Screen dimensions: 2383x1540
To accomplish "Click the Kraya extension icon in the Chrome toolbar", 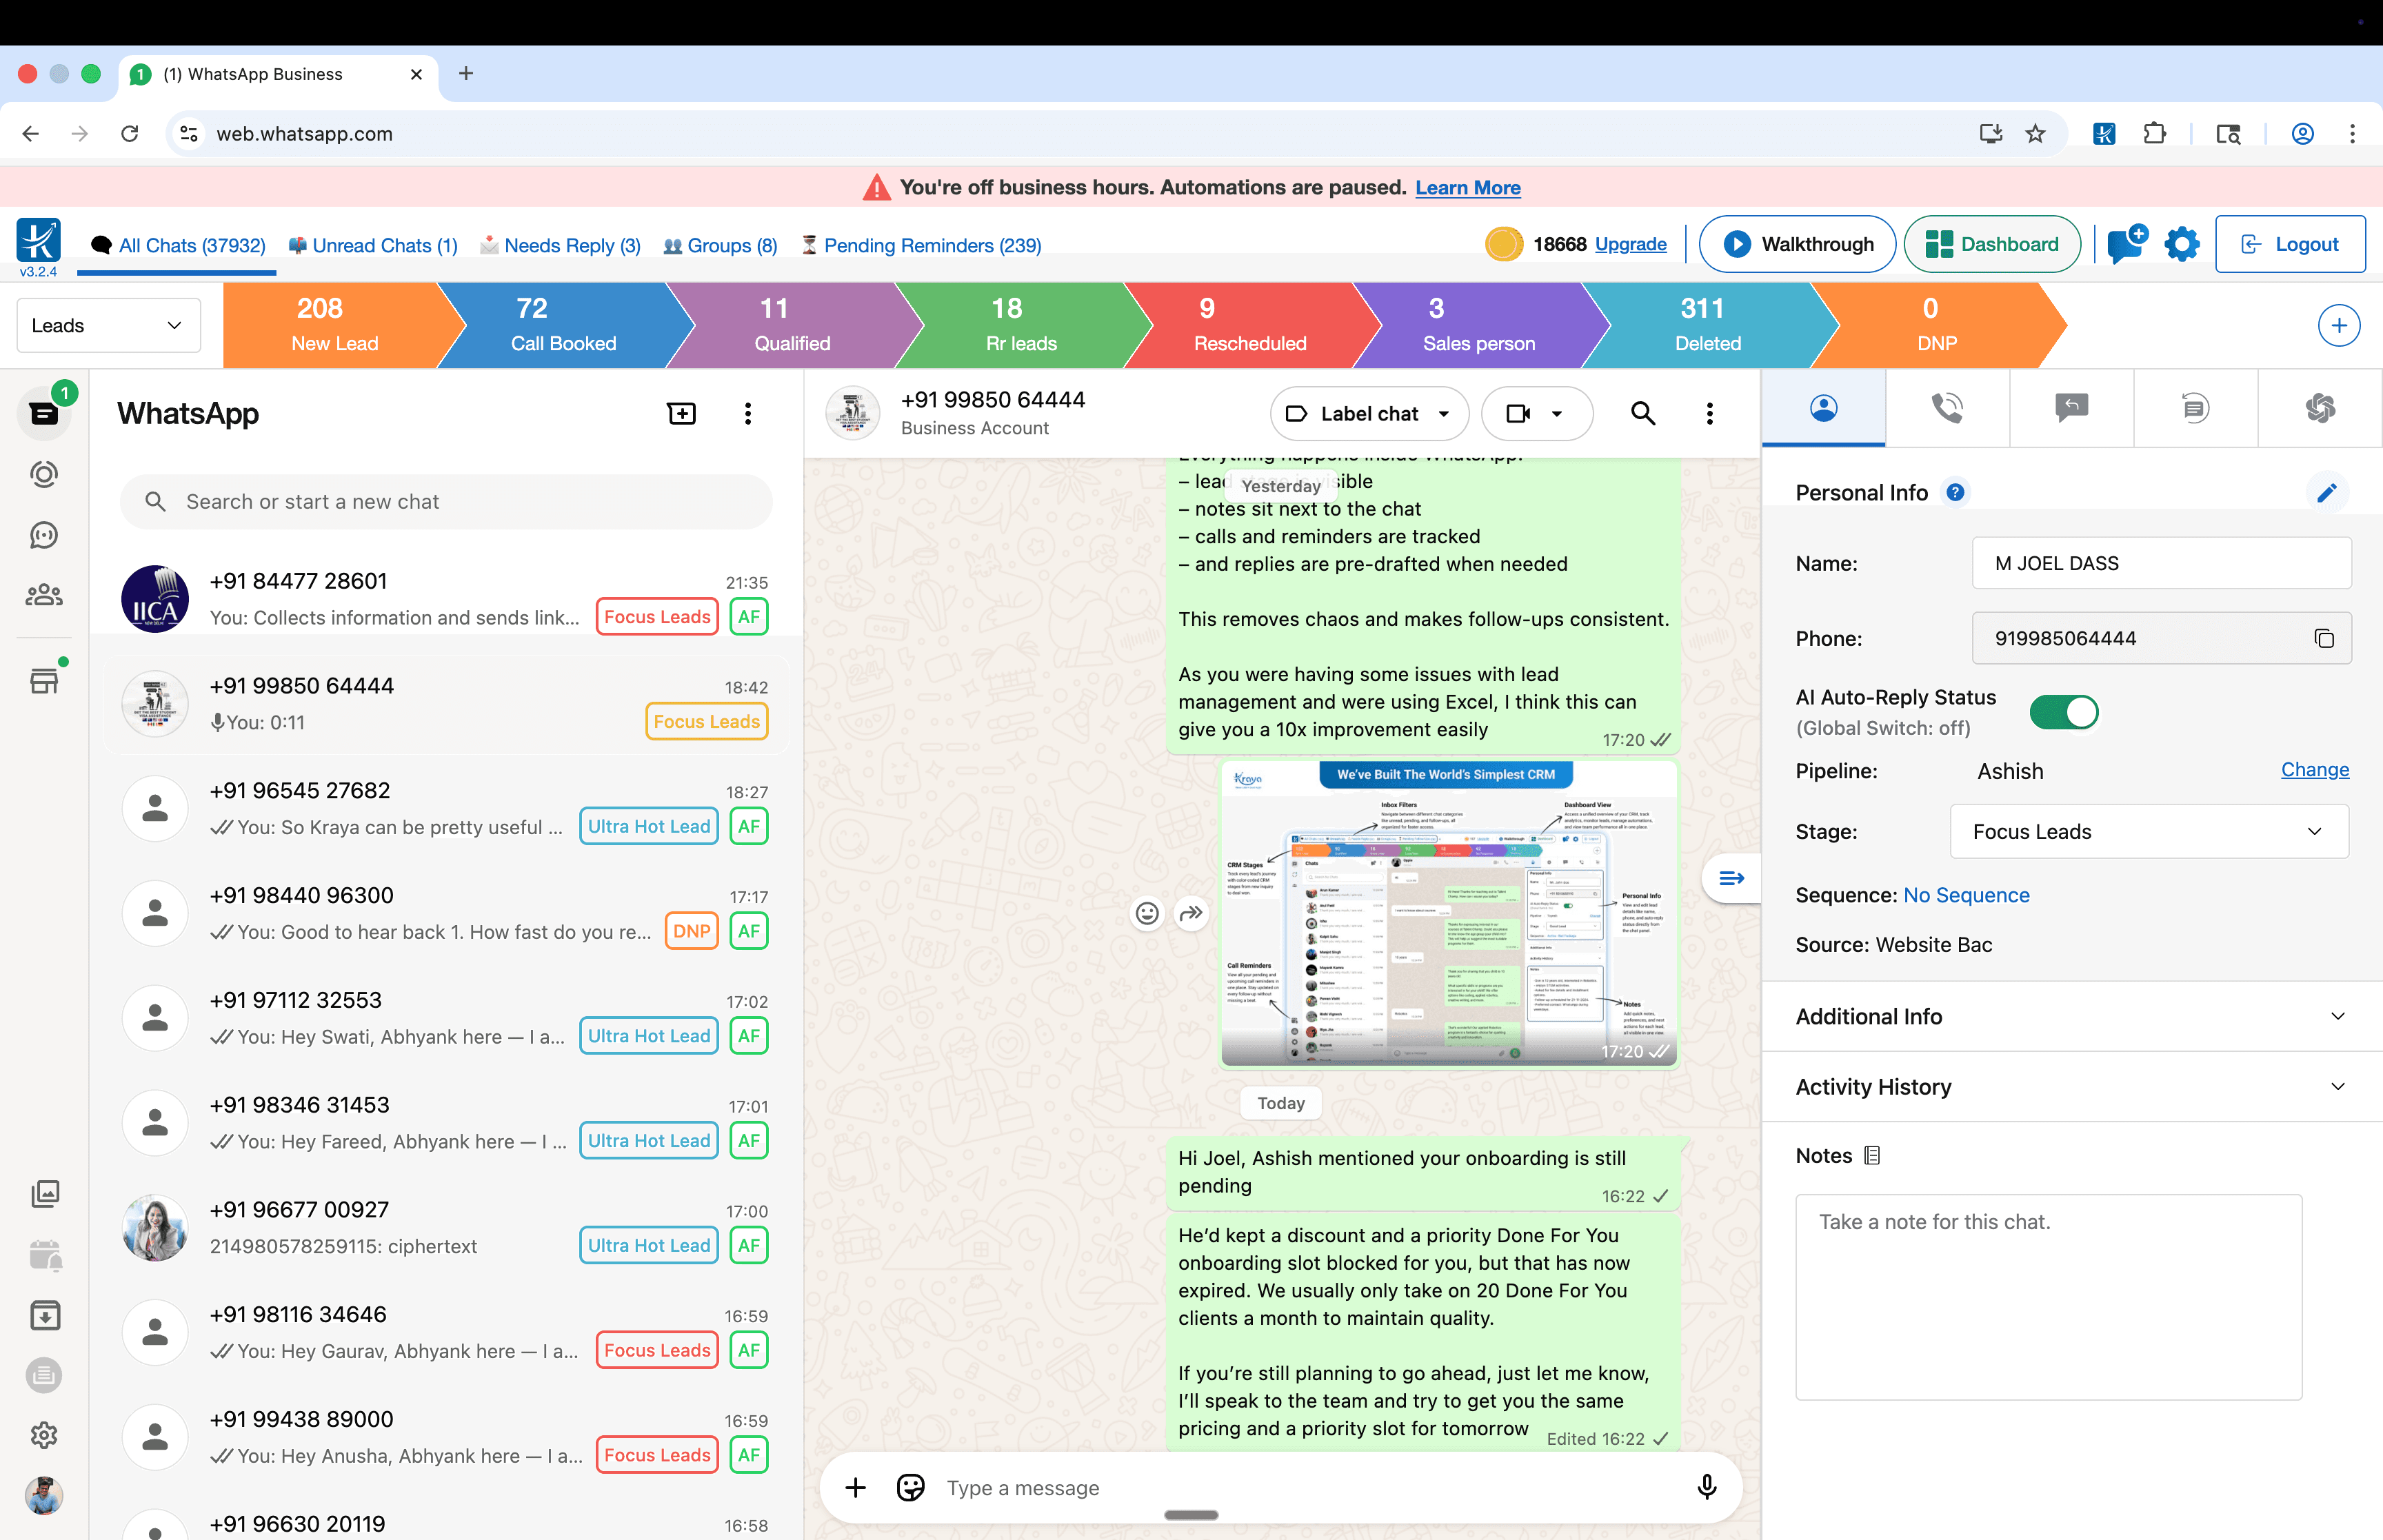I will (2103, 133).
